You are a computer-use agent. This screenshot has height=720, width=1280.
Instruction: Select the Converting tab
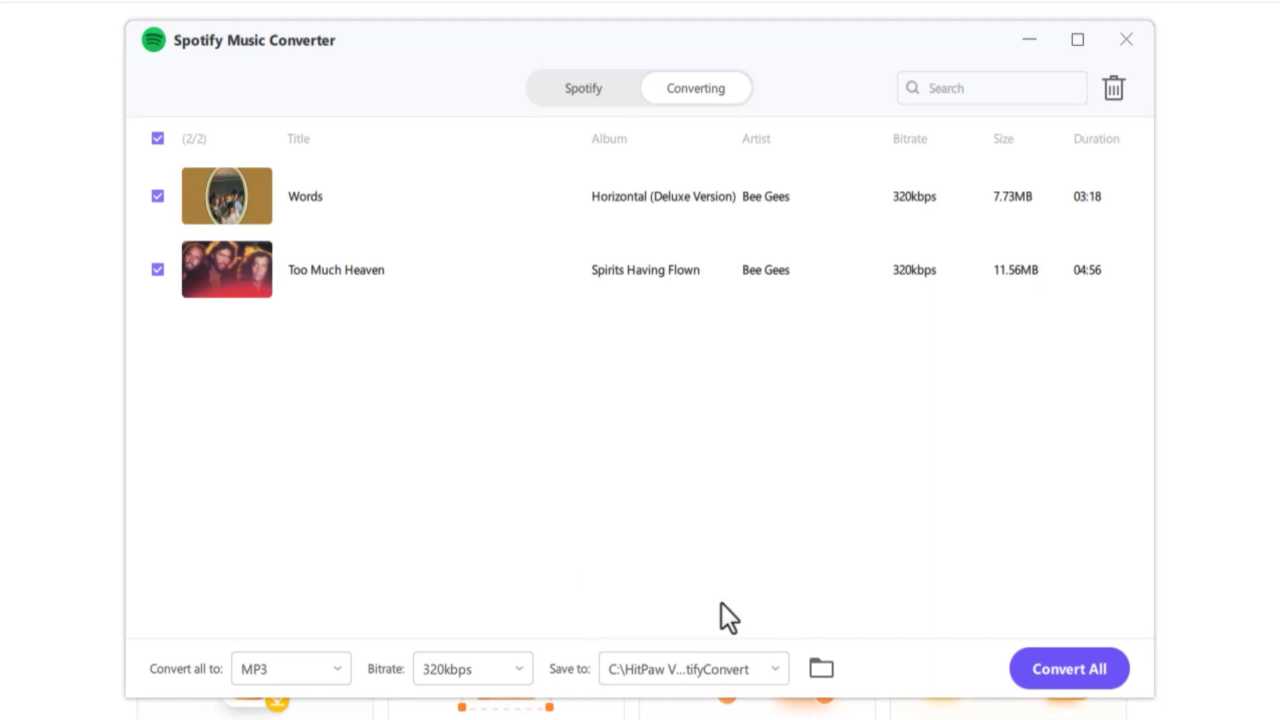(695, 88)
